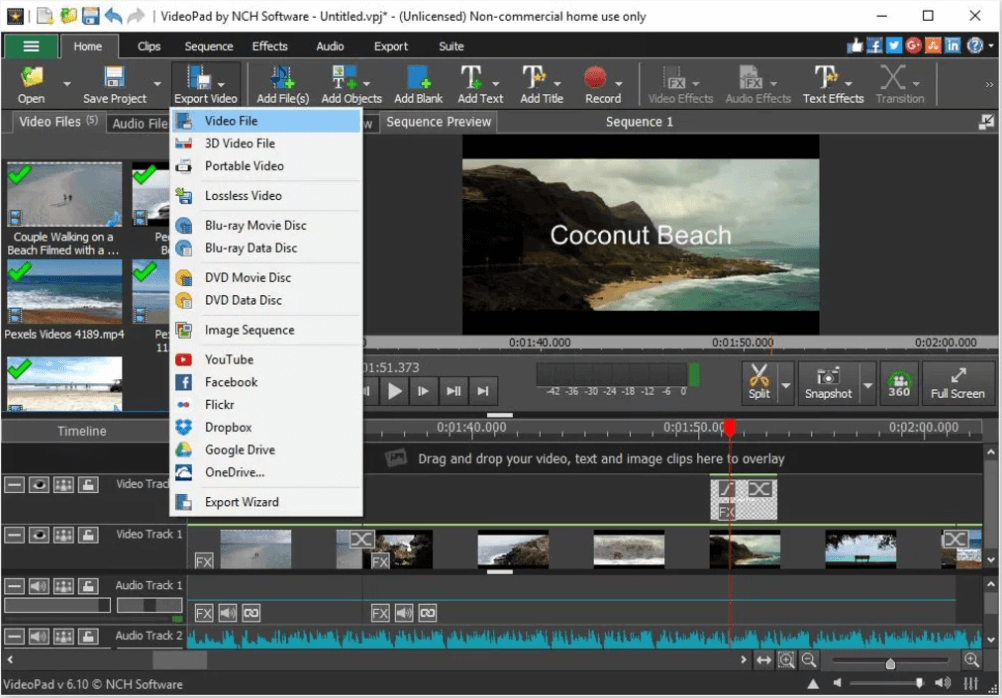Switch to the Effects ribbon tab

pos(270,46)
